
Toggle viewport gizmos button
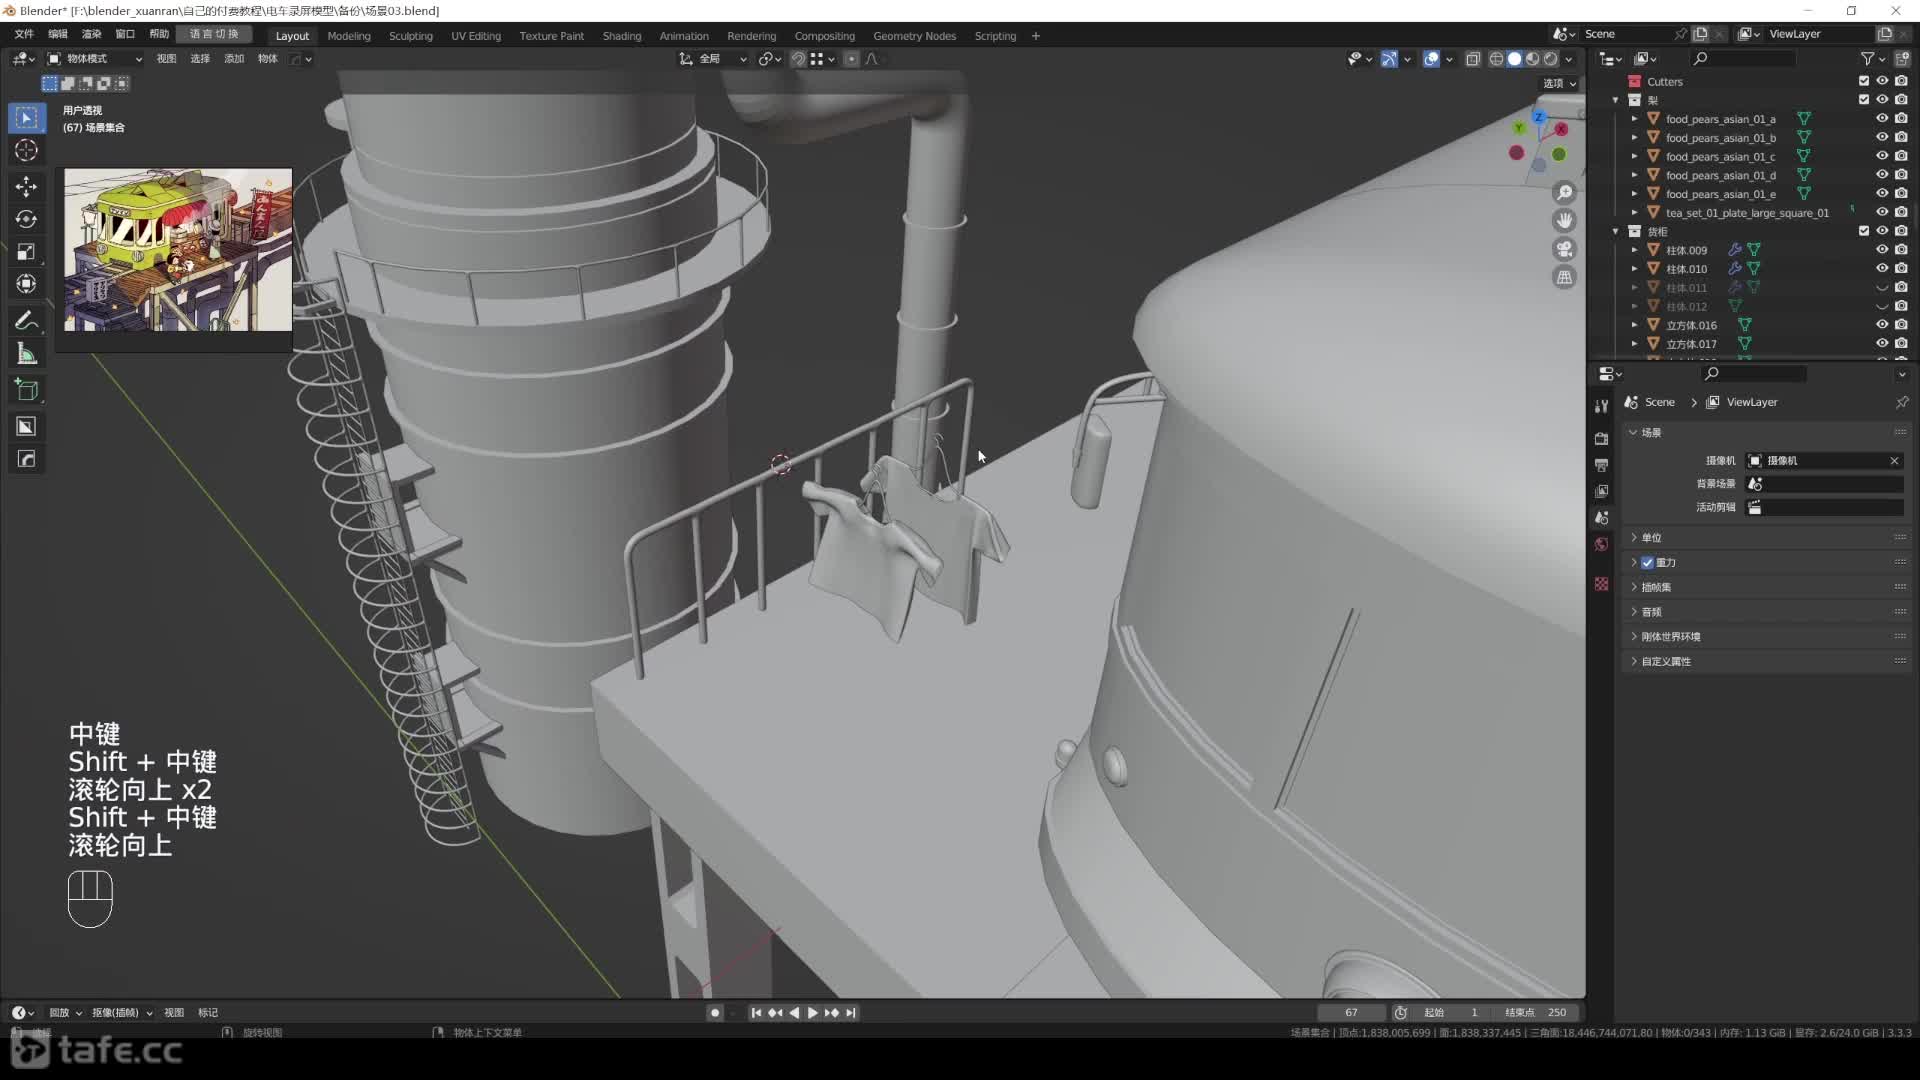click(x=1389, y=59)
